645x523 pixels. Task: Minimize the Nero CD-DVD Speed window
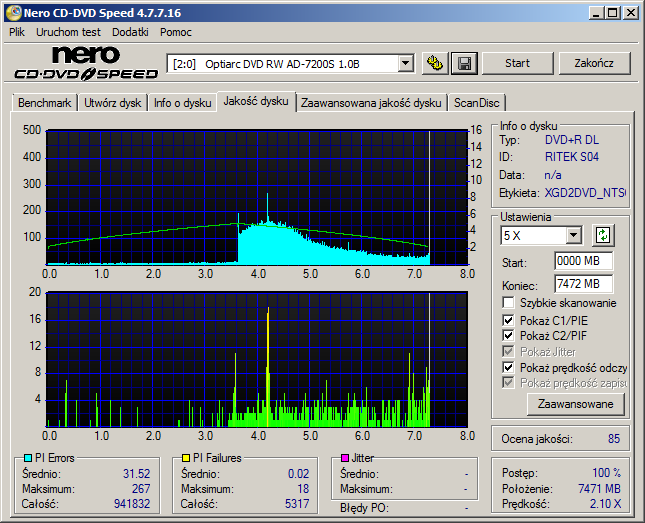pos(595,13)
